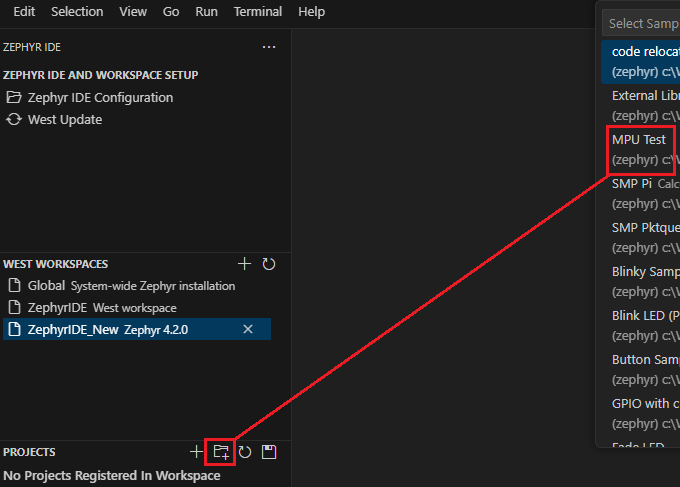Open the Terminal menu
680x487 pixels.
258,12
